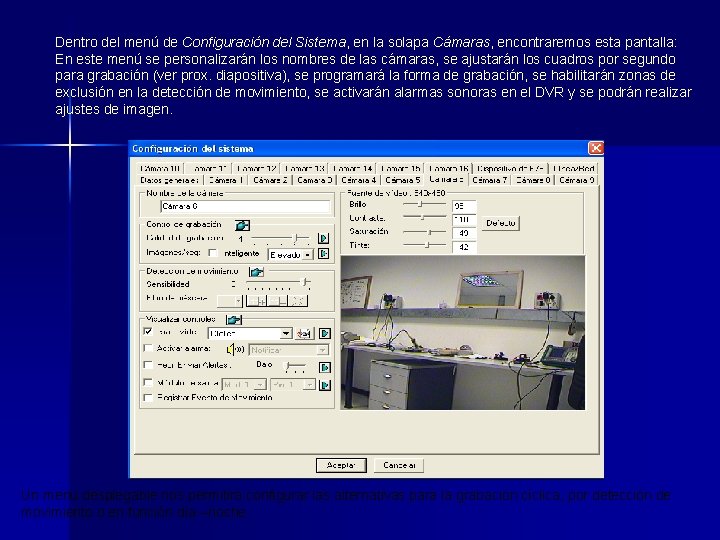The image size is (720, 540).
Task: Open the Mod 1 output module dropdown
Action: (x=244, y=385)
